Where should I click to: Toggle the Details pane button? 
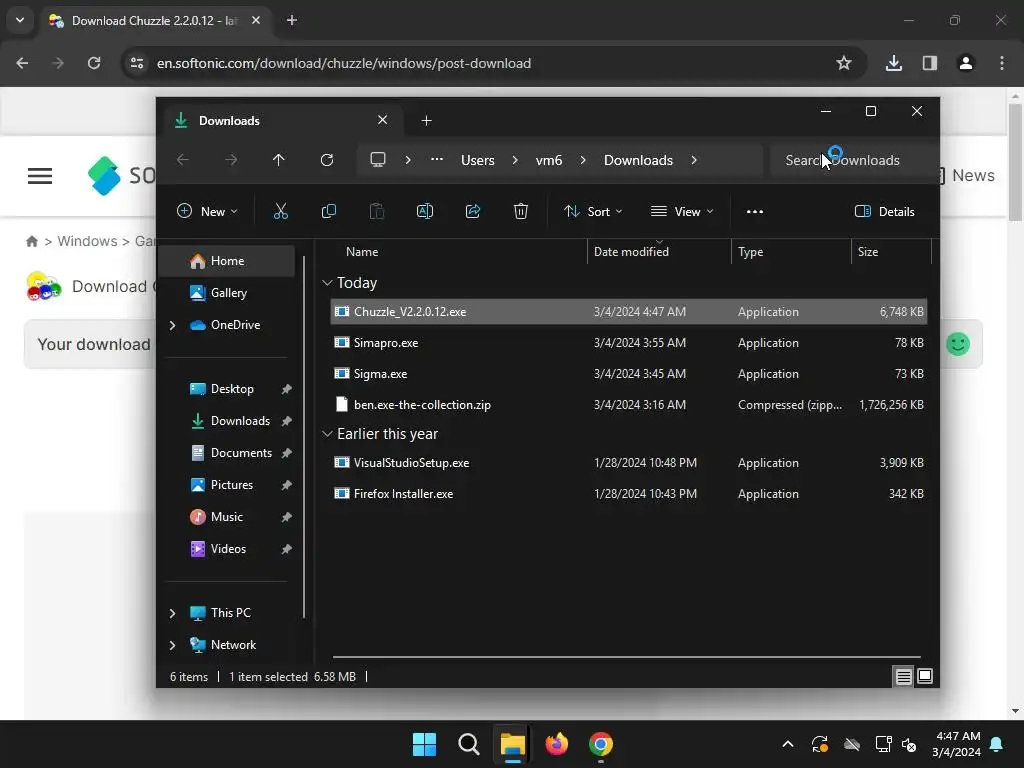[x=884, y=212]
